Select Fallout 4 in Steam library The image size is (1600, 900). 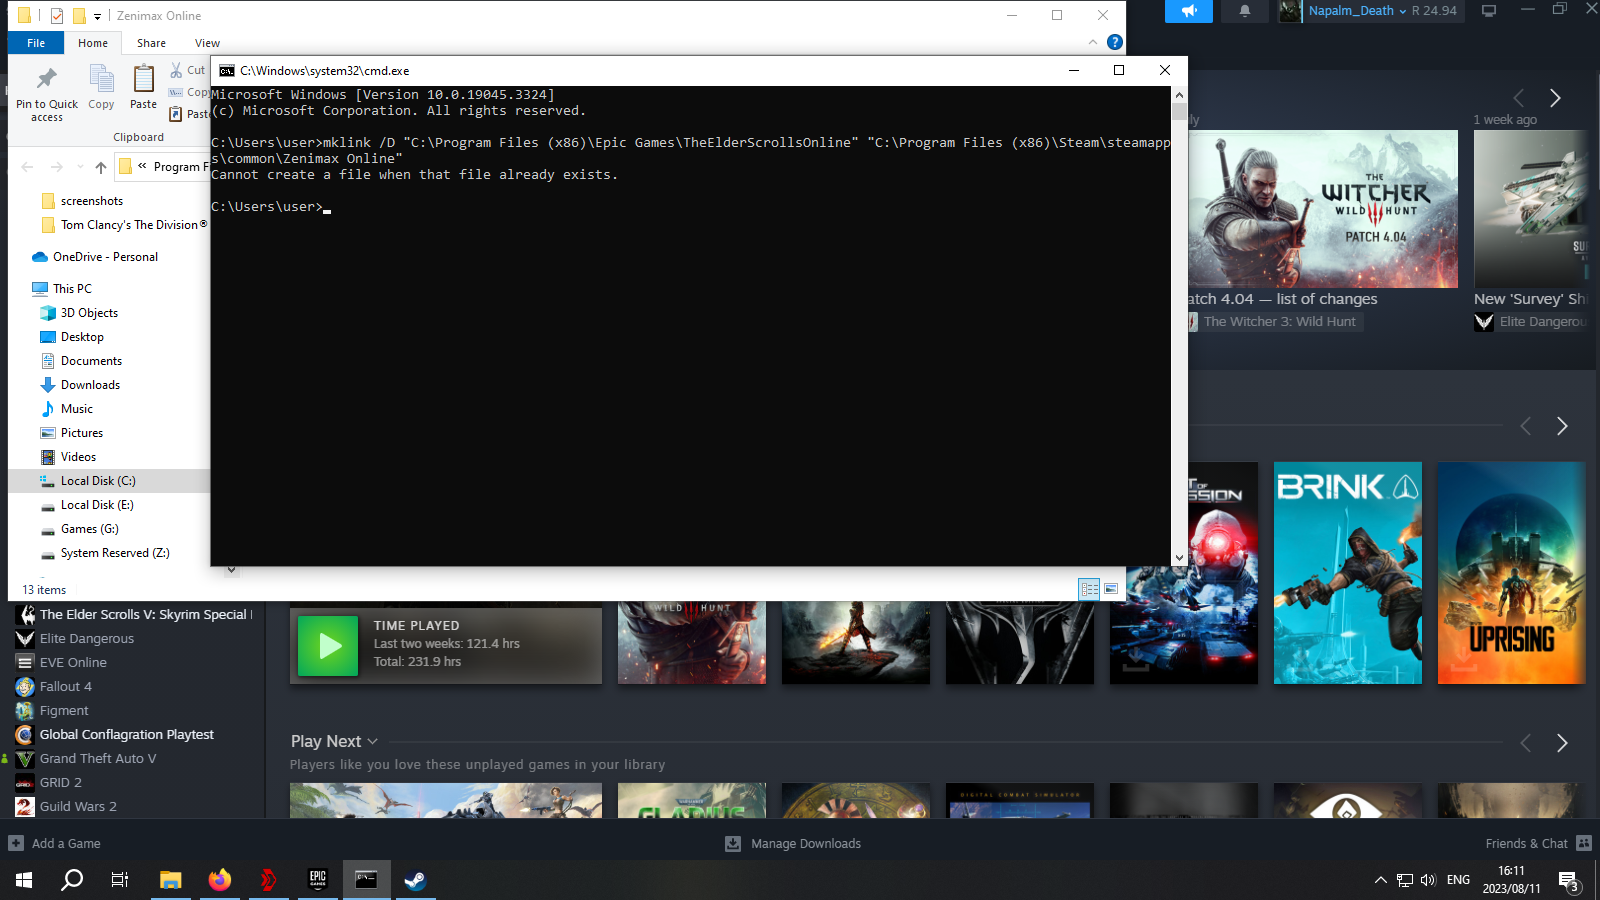65,686
